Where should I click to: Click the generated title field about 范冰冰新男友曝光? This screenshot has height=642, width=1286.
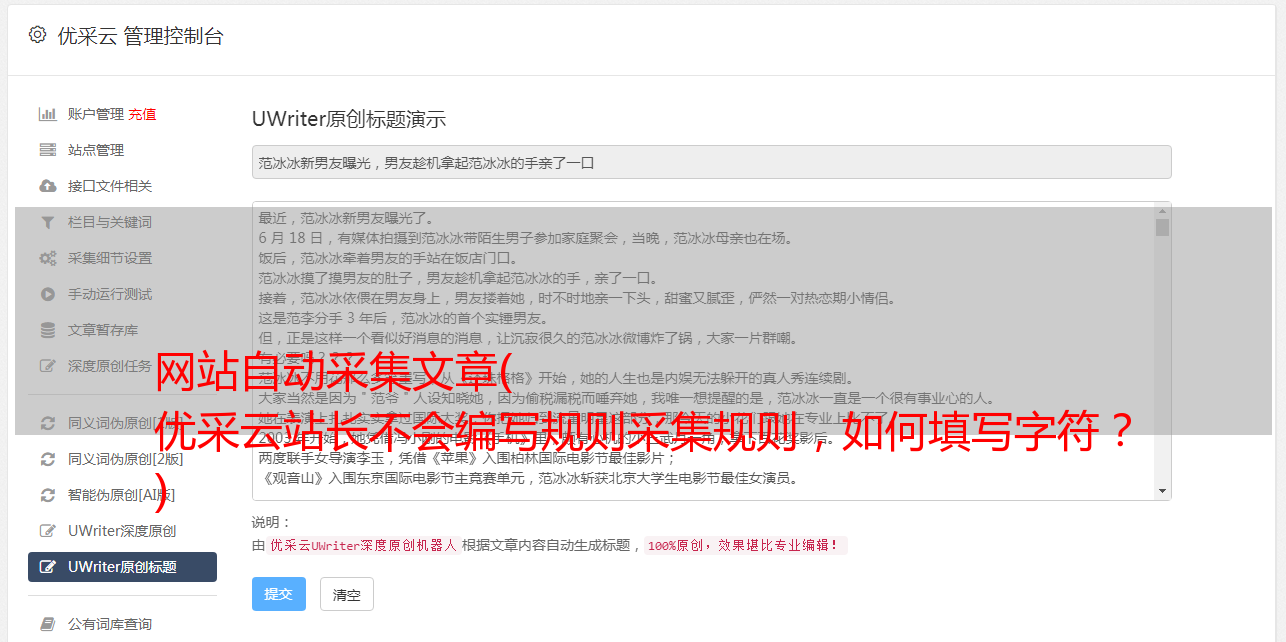pyautogui.click(x=711, y=162)
